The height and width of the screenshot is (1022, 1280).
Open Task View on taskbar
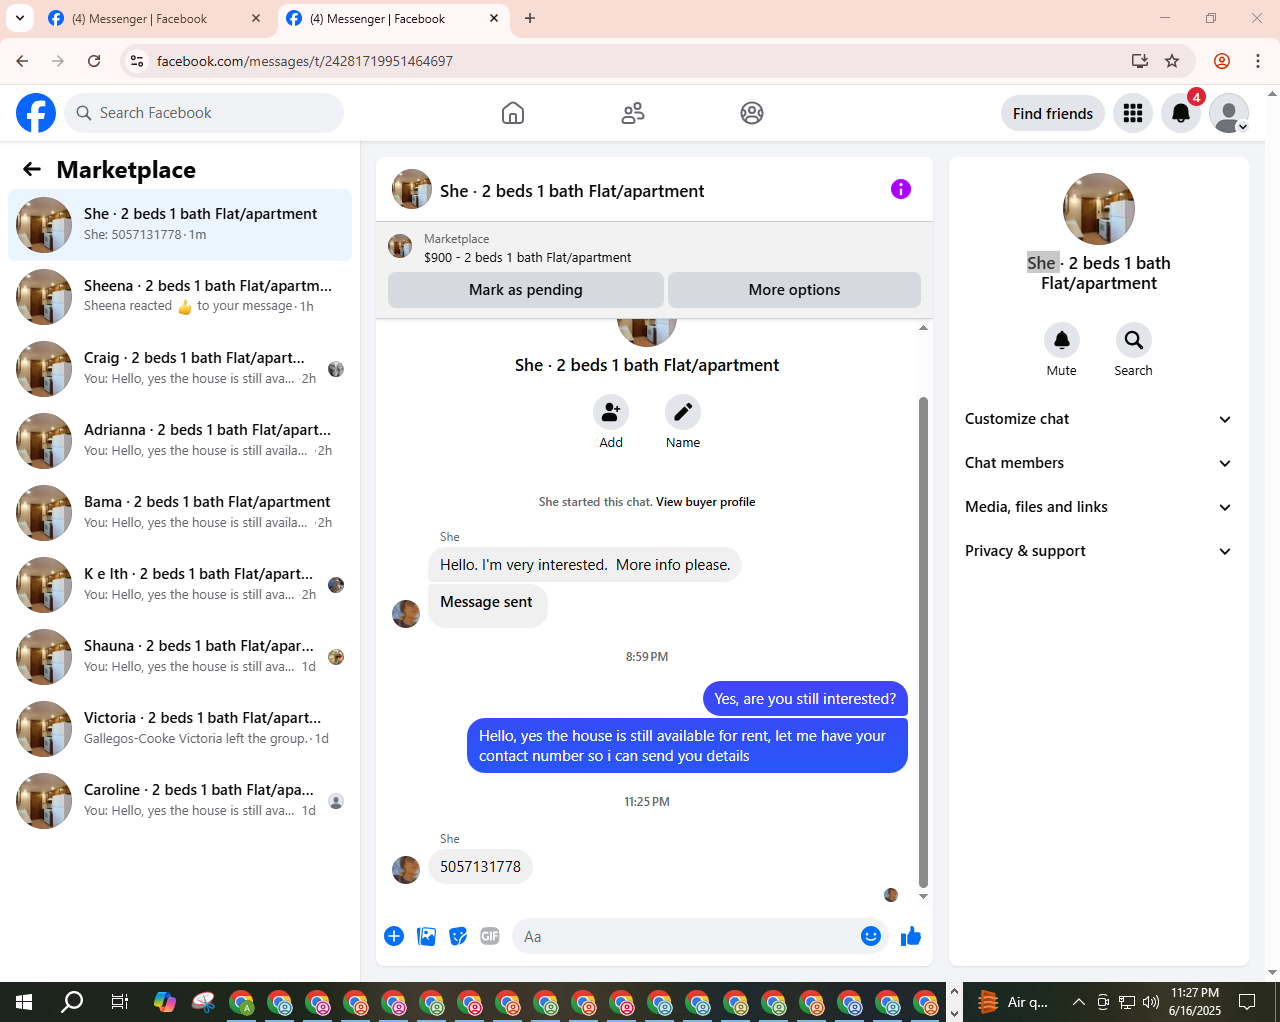click(x=119, y=1002)
